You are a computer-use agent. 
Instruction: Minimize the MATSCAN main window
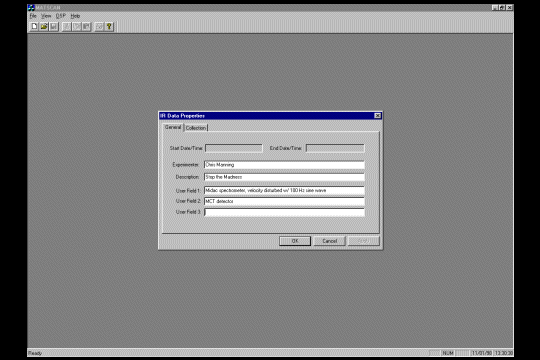click(x=495, y=8)
